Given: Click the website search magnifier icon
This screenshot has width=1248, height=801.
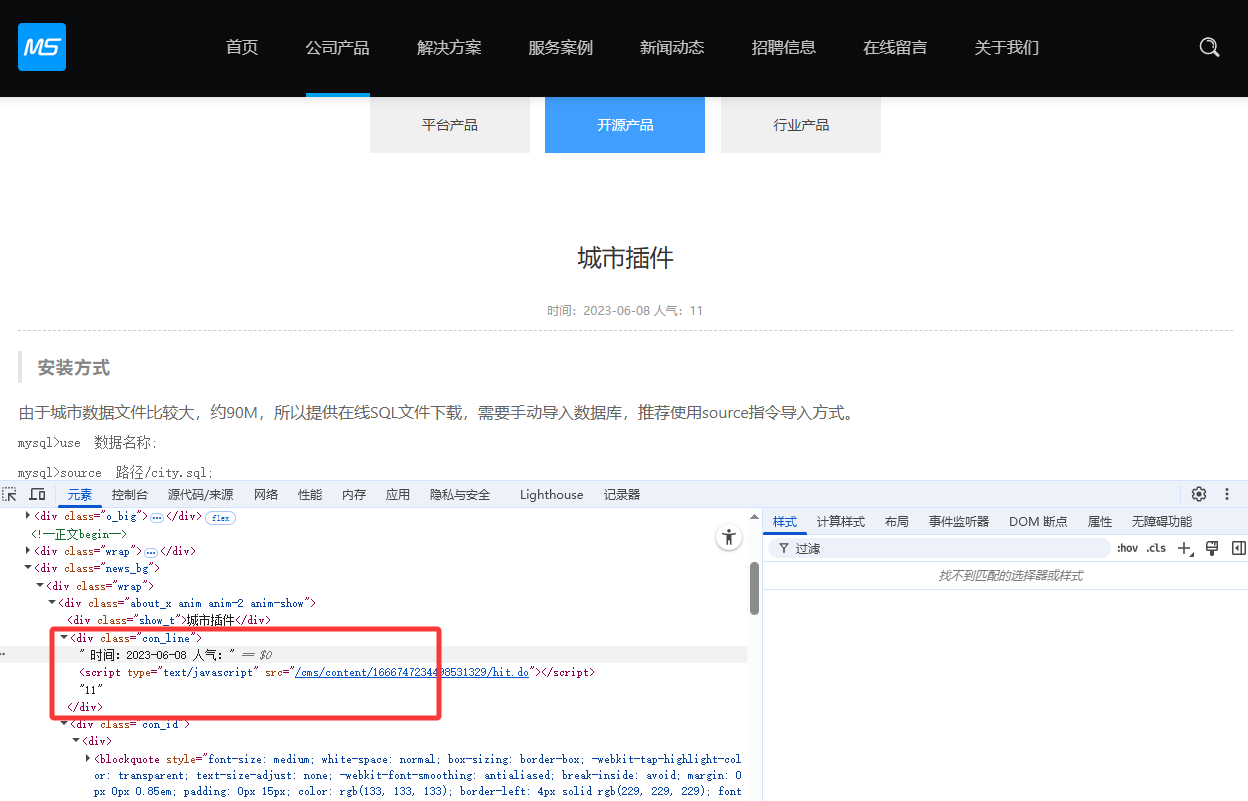Looking at the screenshot, I should [1209, 47].
